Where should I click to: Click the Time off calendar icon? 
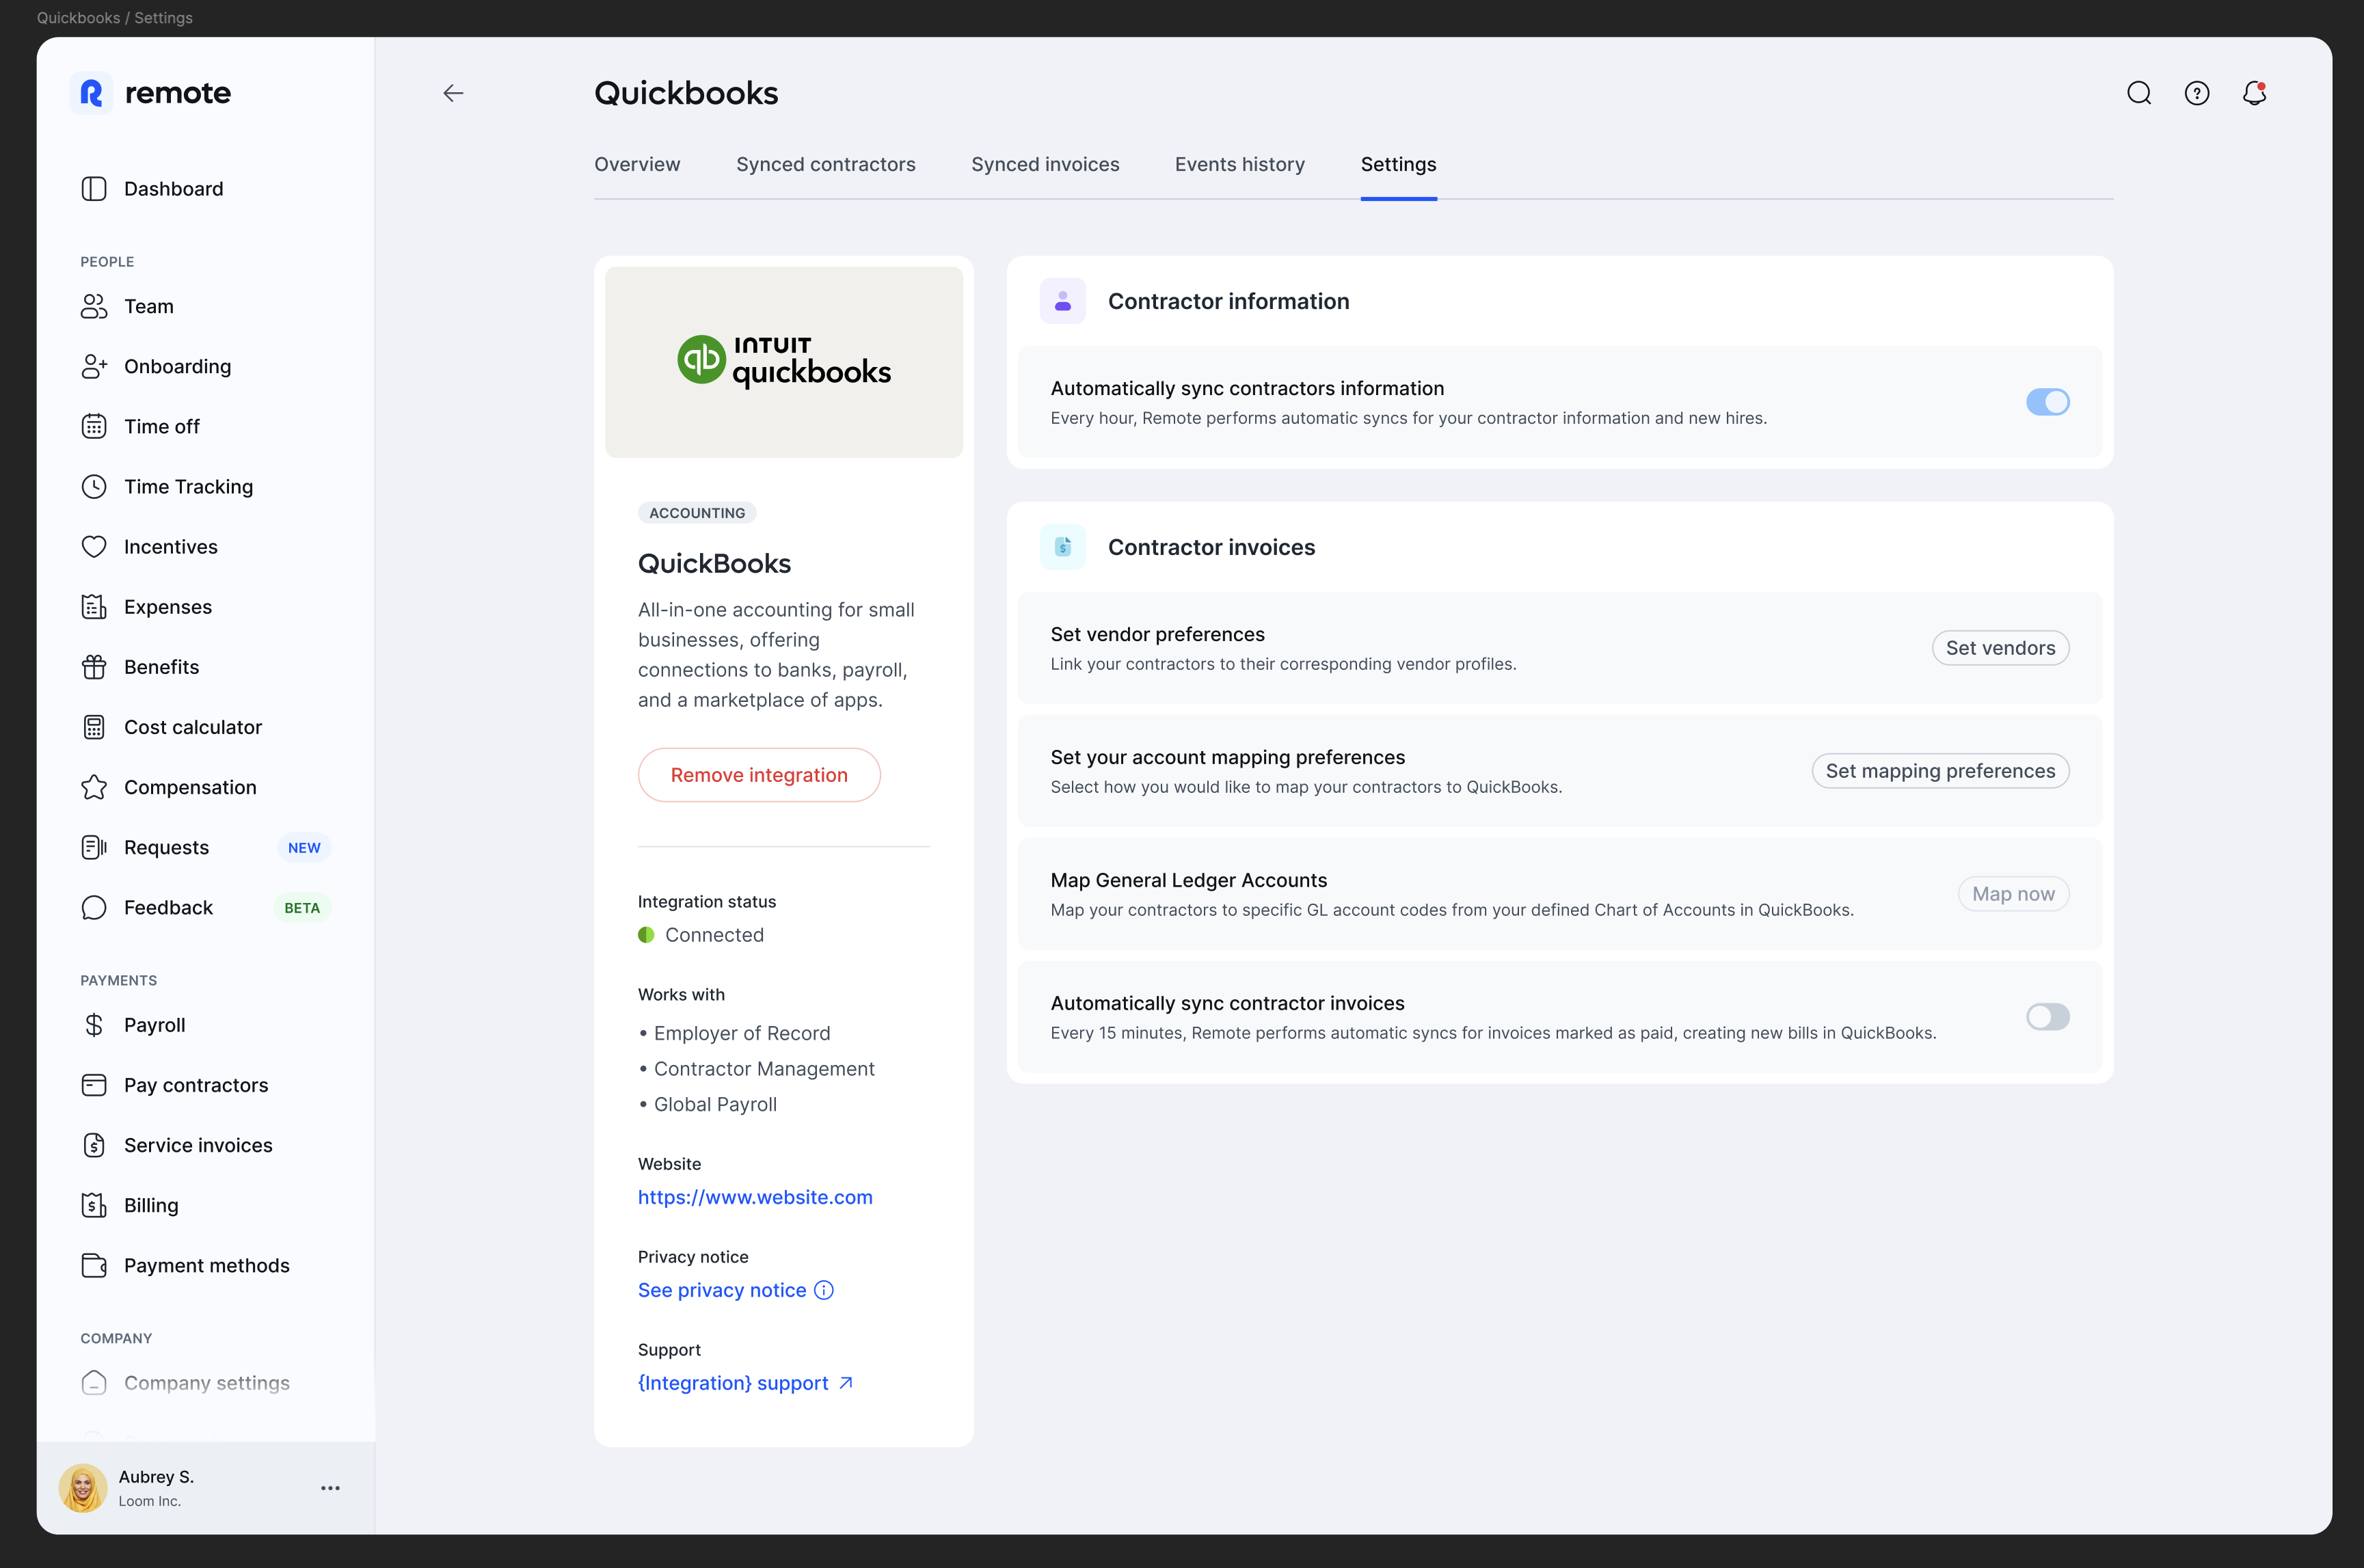[94, 426]
